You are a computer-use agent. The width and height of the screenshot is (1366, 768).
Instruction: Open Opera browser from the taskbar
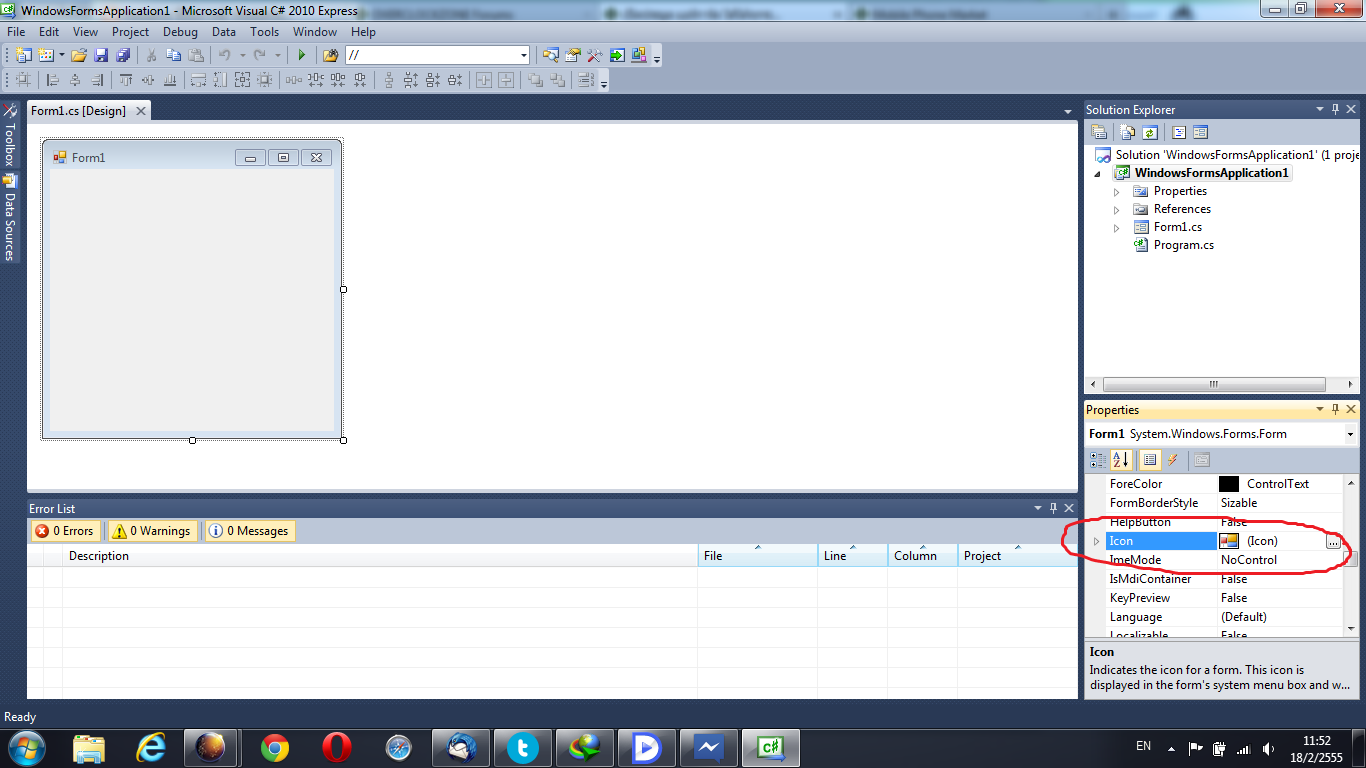[x=337, y=747]
